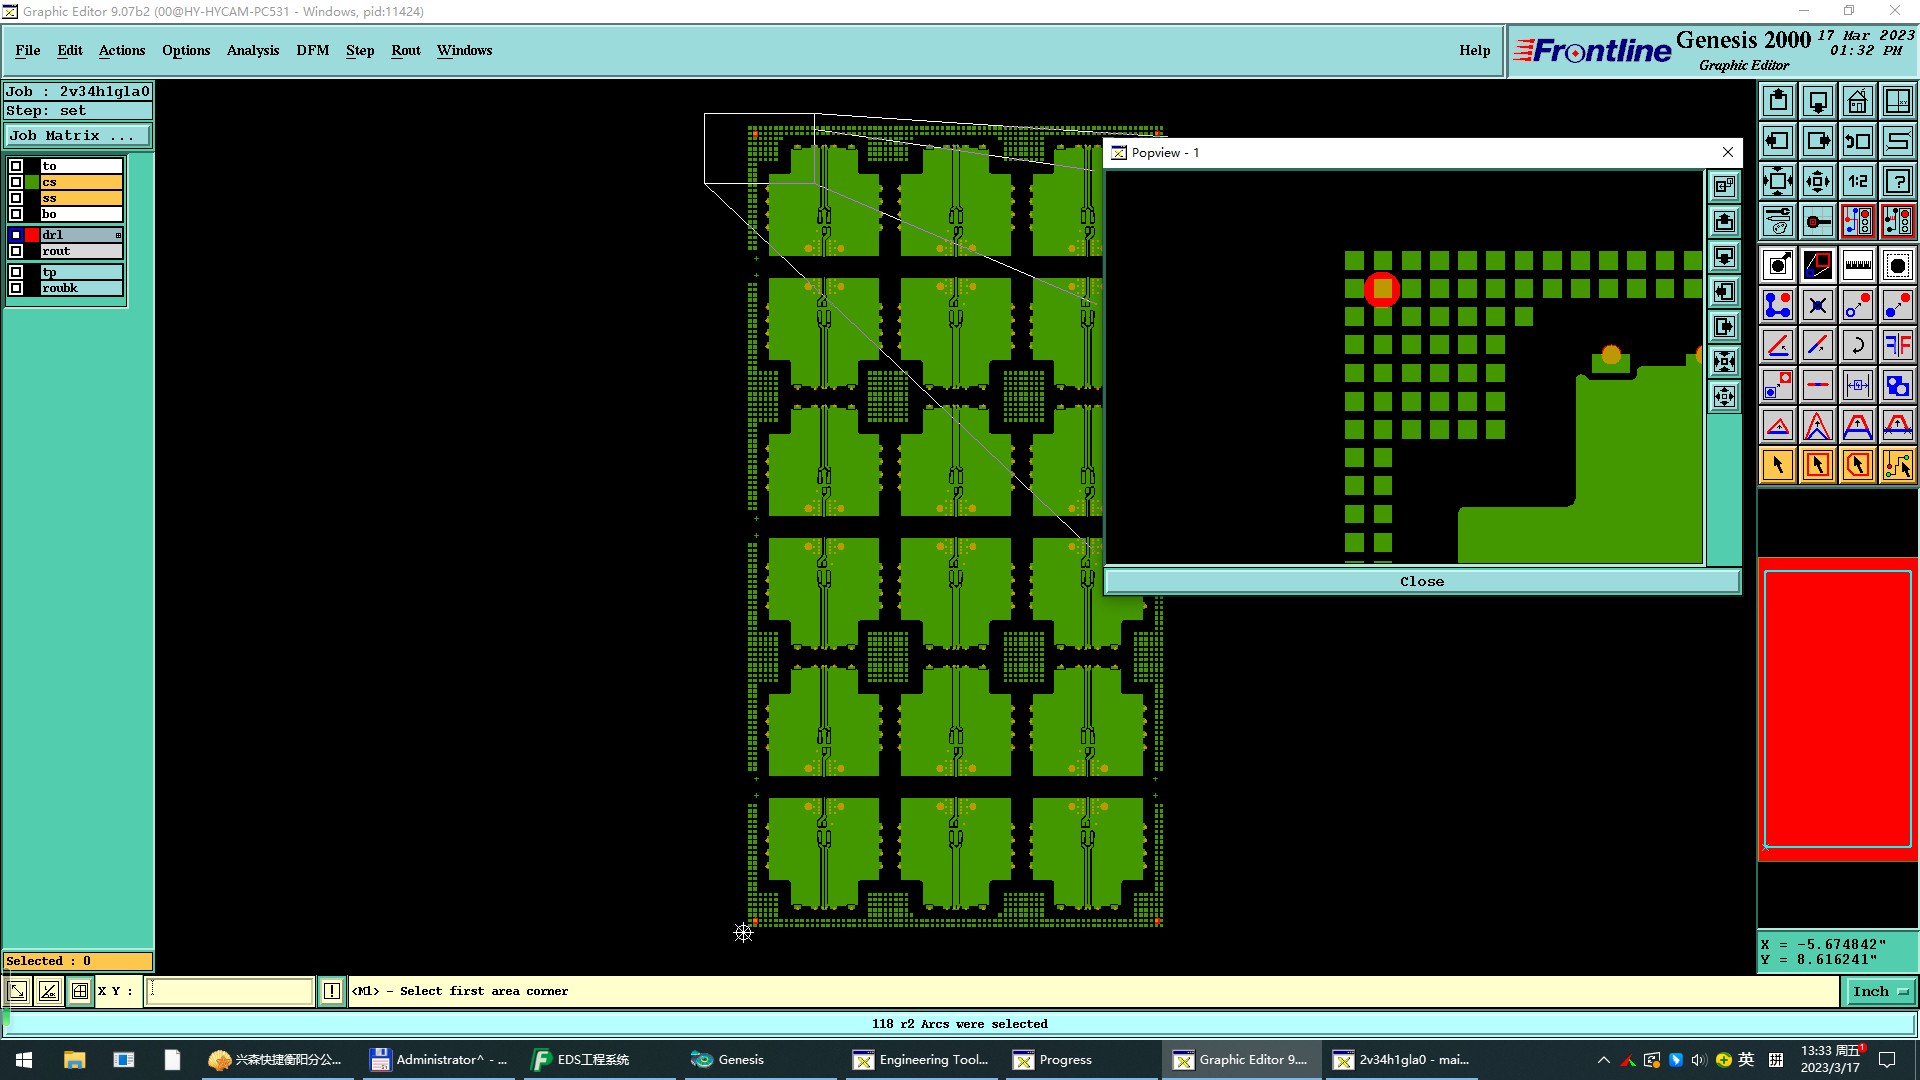Click the question mark help-view icon
The width and height of the screenshot is (1920, 1080).
(1897, 181)
